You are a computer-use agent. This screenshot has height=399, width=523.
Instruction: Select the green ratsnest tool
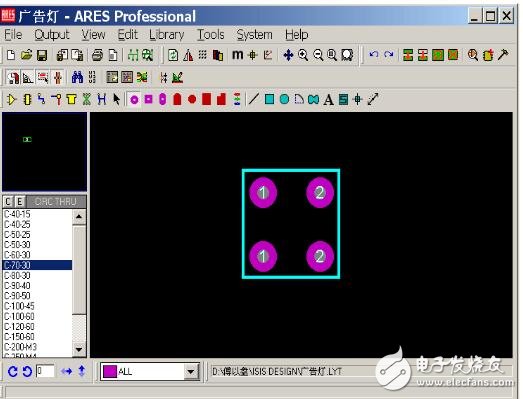coord(86,99)
